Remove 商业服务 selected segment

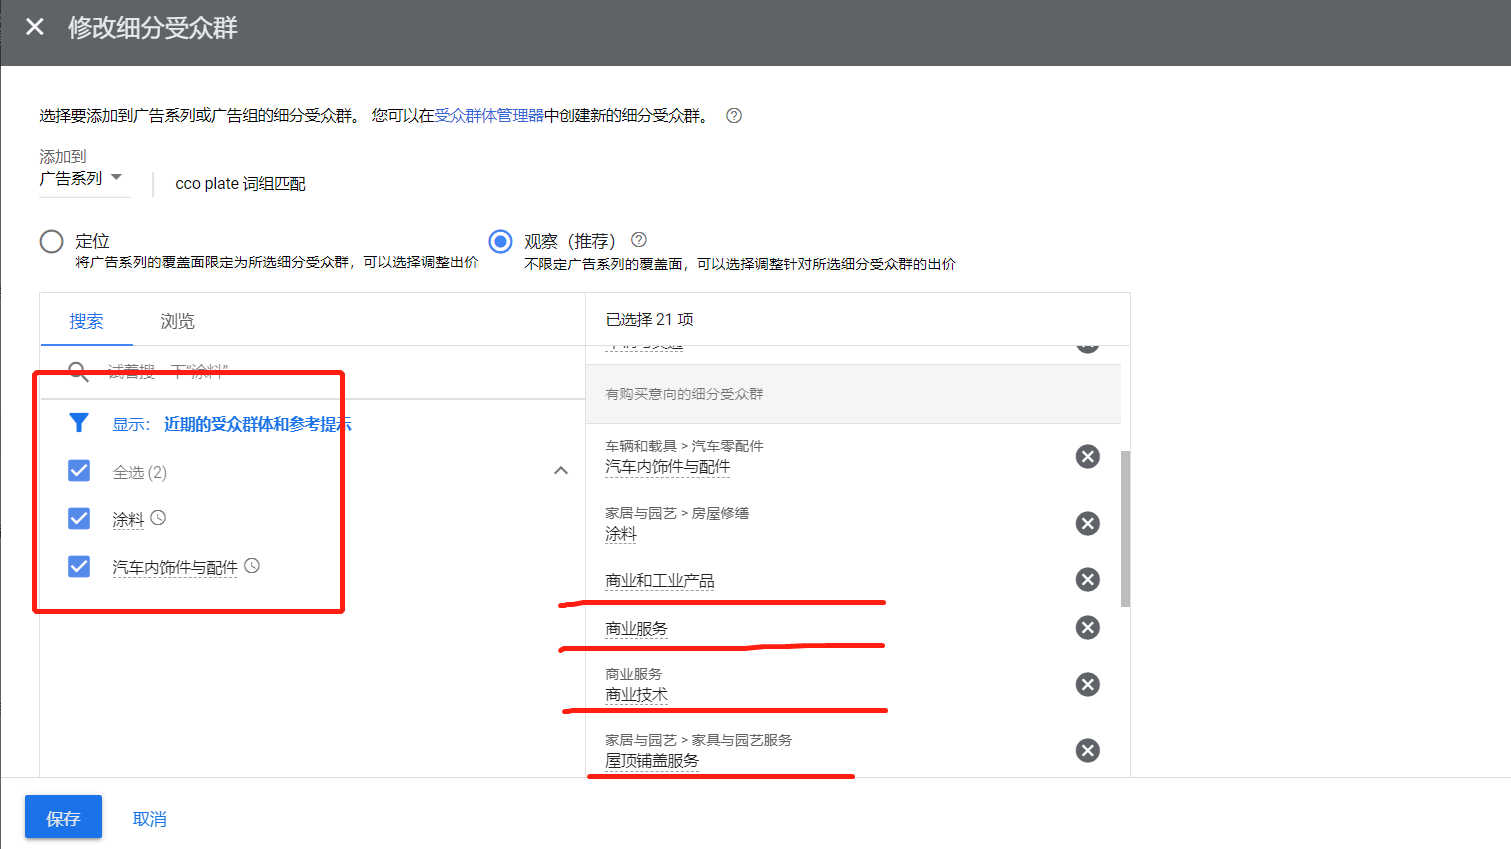coord(1088,628)
